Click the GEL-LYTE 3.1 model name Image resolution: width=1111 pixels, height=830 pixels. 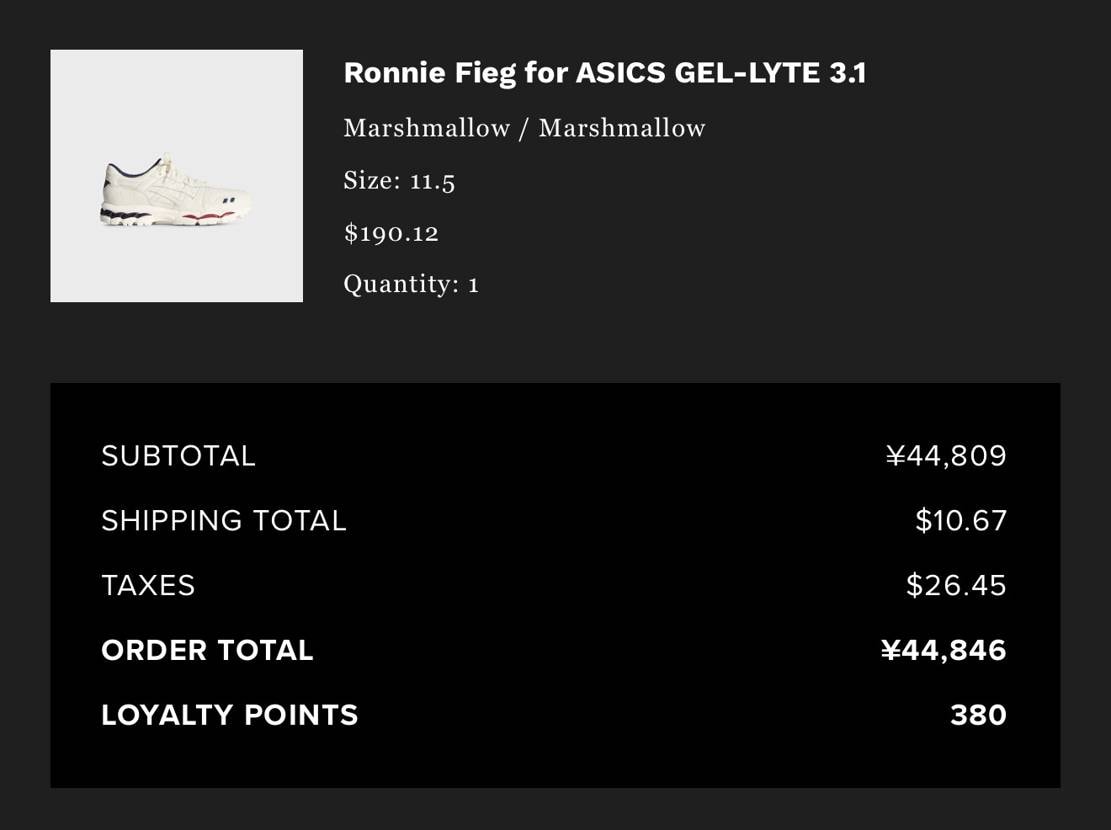coord(770,73)
